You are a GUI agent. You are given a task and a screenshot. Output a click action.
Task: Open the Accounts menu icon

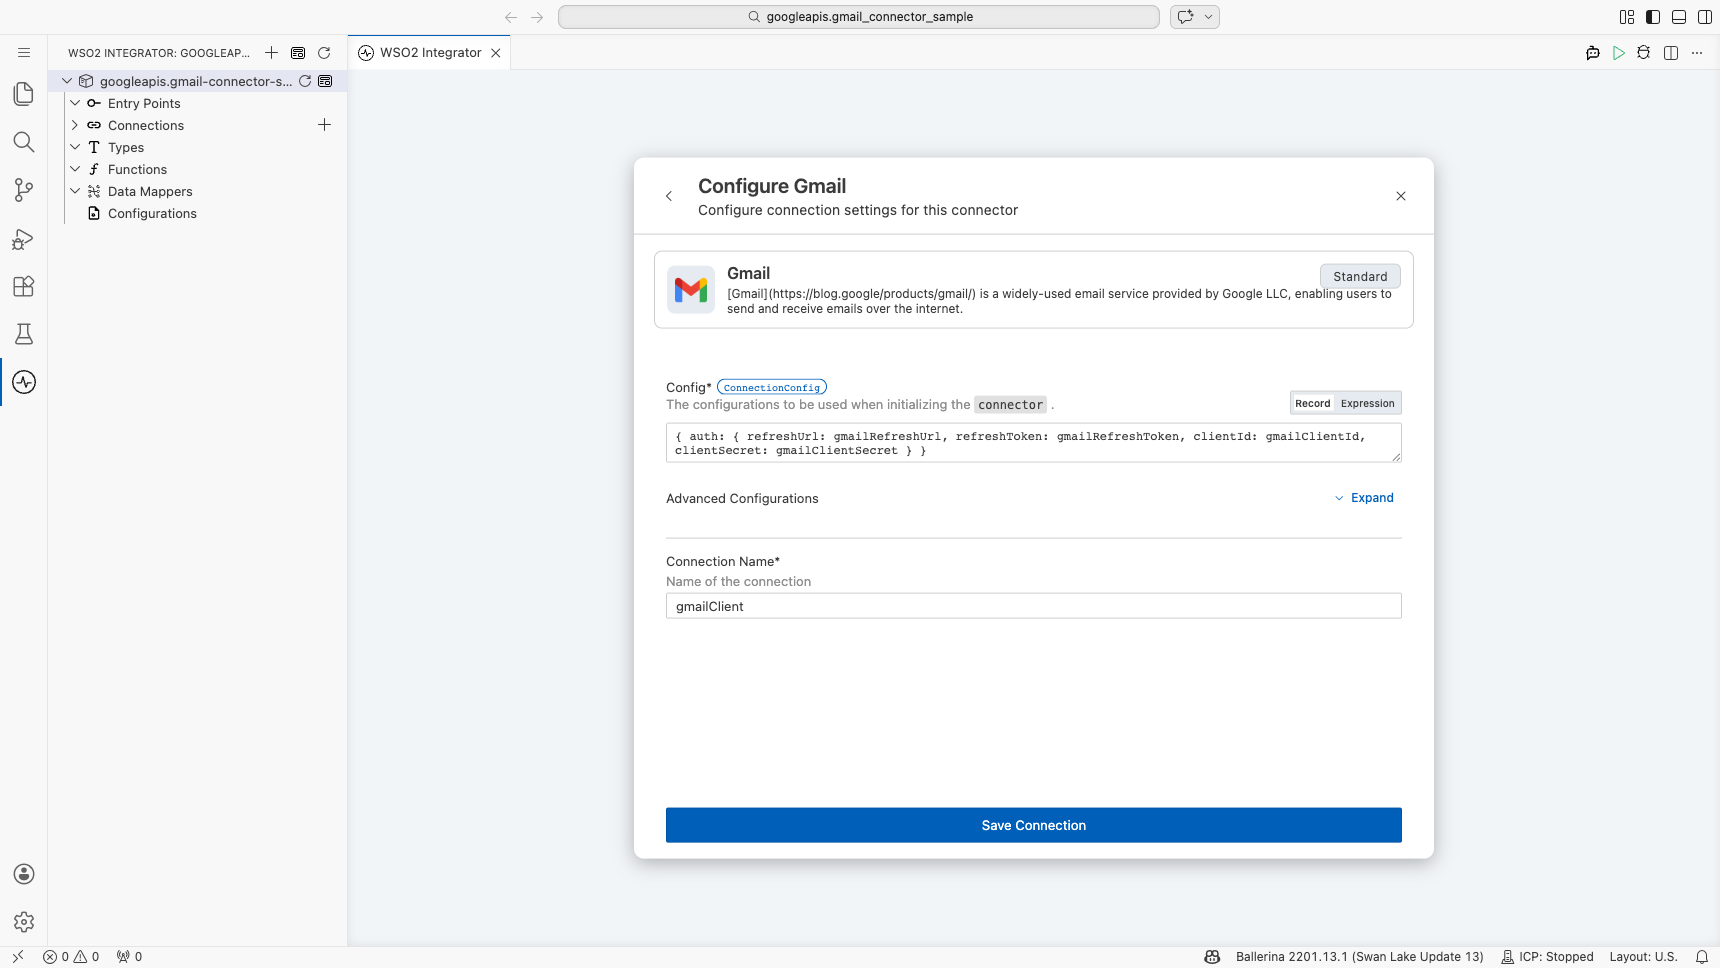coord(24,874)
